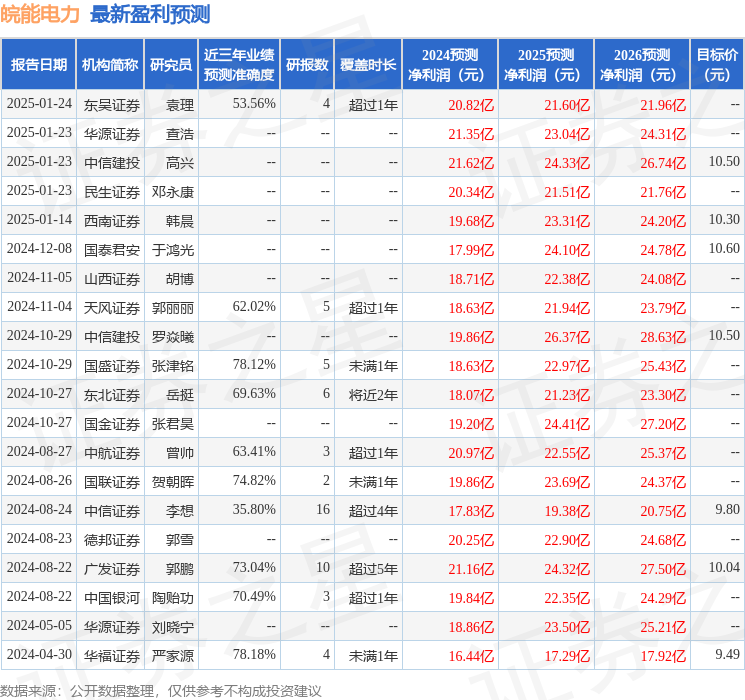
Task: Click 中信证券 institution cell
Action: 112,511
